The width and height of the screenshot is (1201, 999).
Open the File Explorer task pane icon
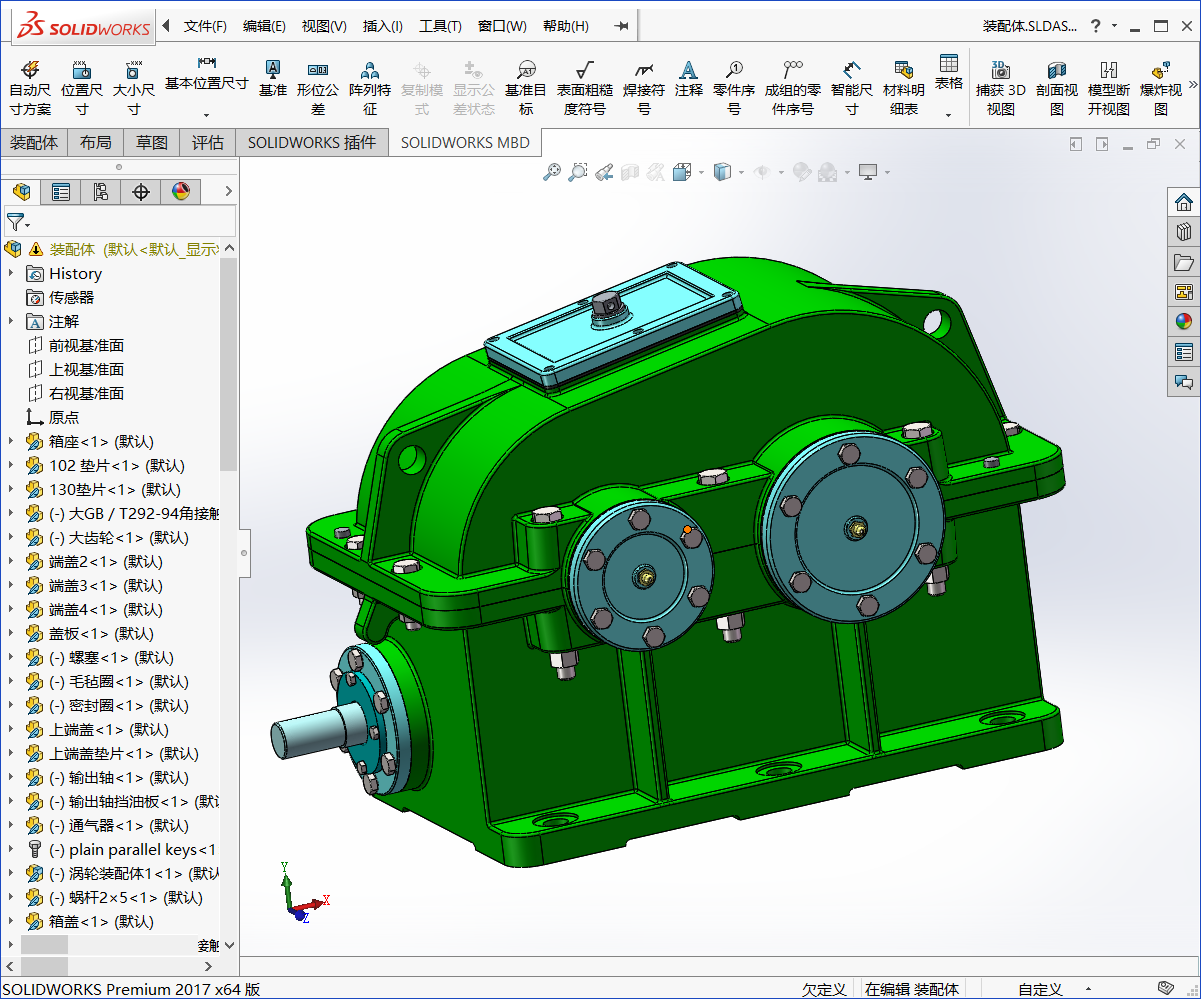pos(1184,262)
